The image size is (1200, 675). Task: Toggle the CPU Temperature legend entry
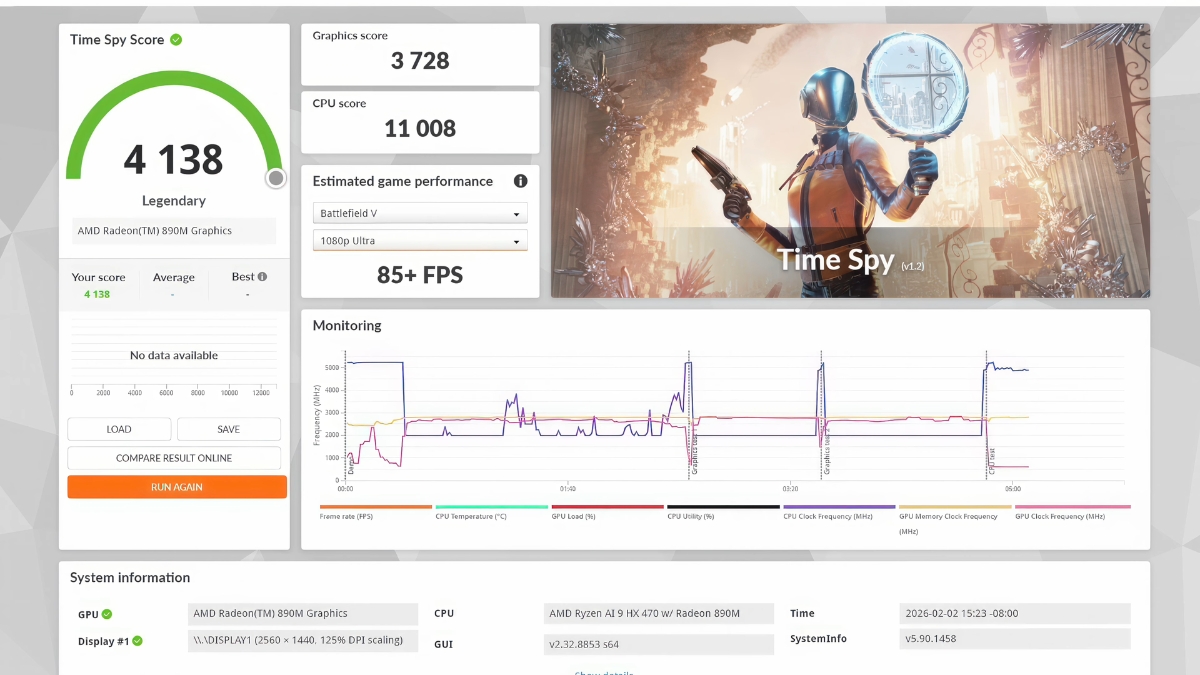(x=492, y=512)
